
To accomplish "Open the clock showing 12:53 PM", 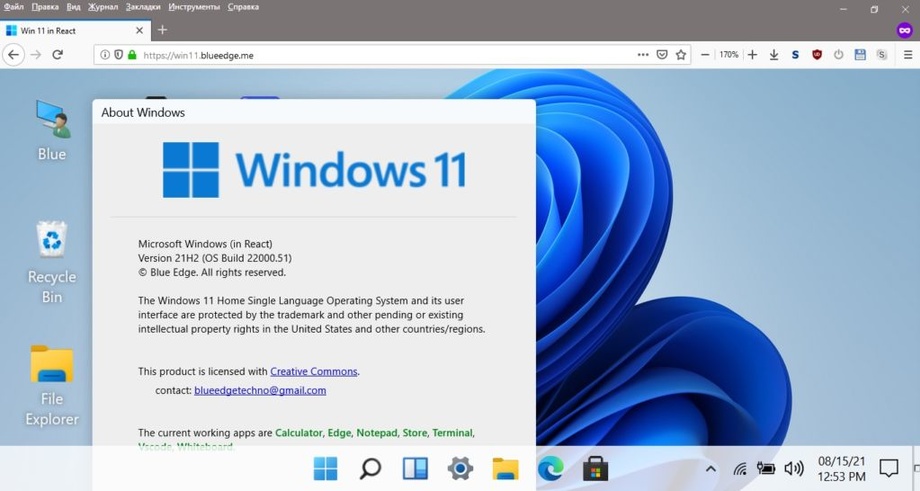I will (x=841, y=469).
